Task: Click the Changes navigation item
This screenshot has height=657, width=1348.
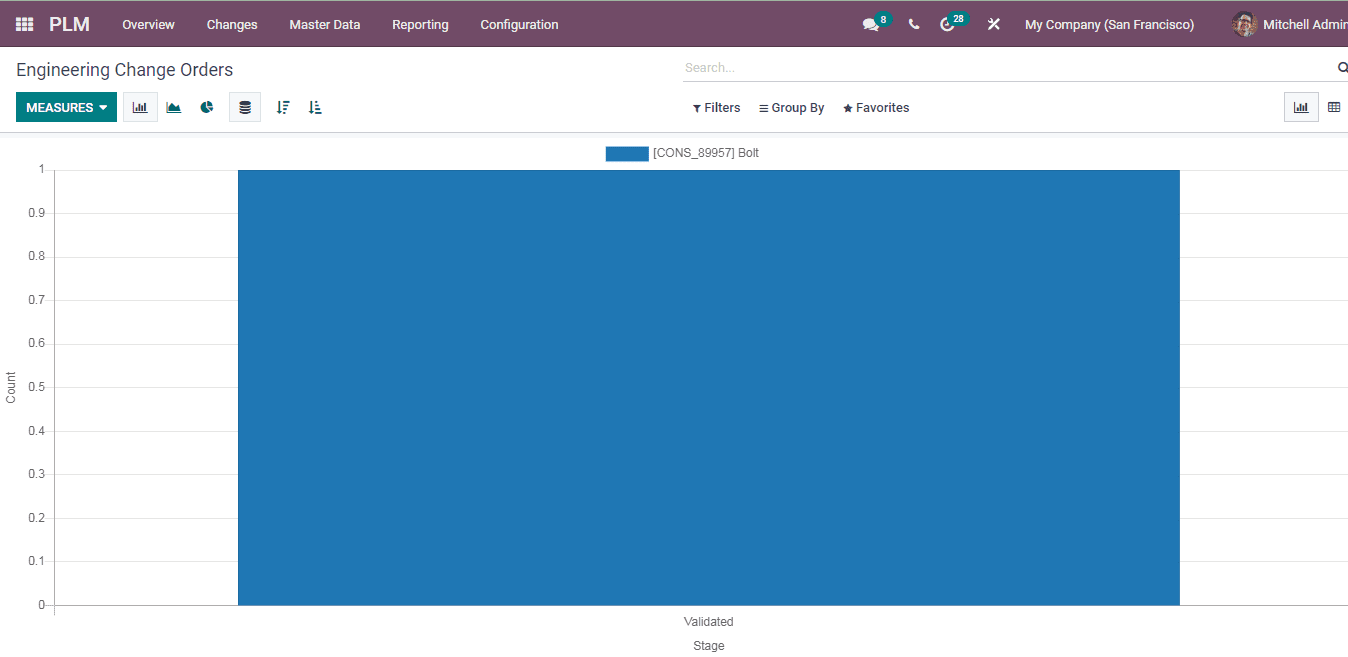Action: pos(231,24)
